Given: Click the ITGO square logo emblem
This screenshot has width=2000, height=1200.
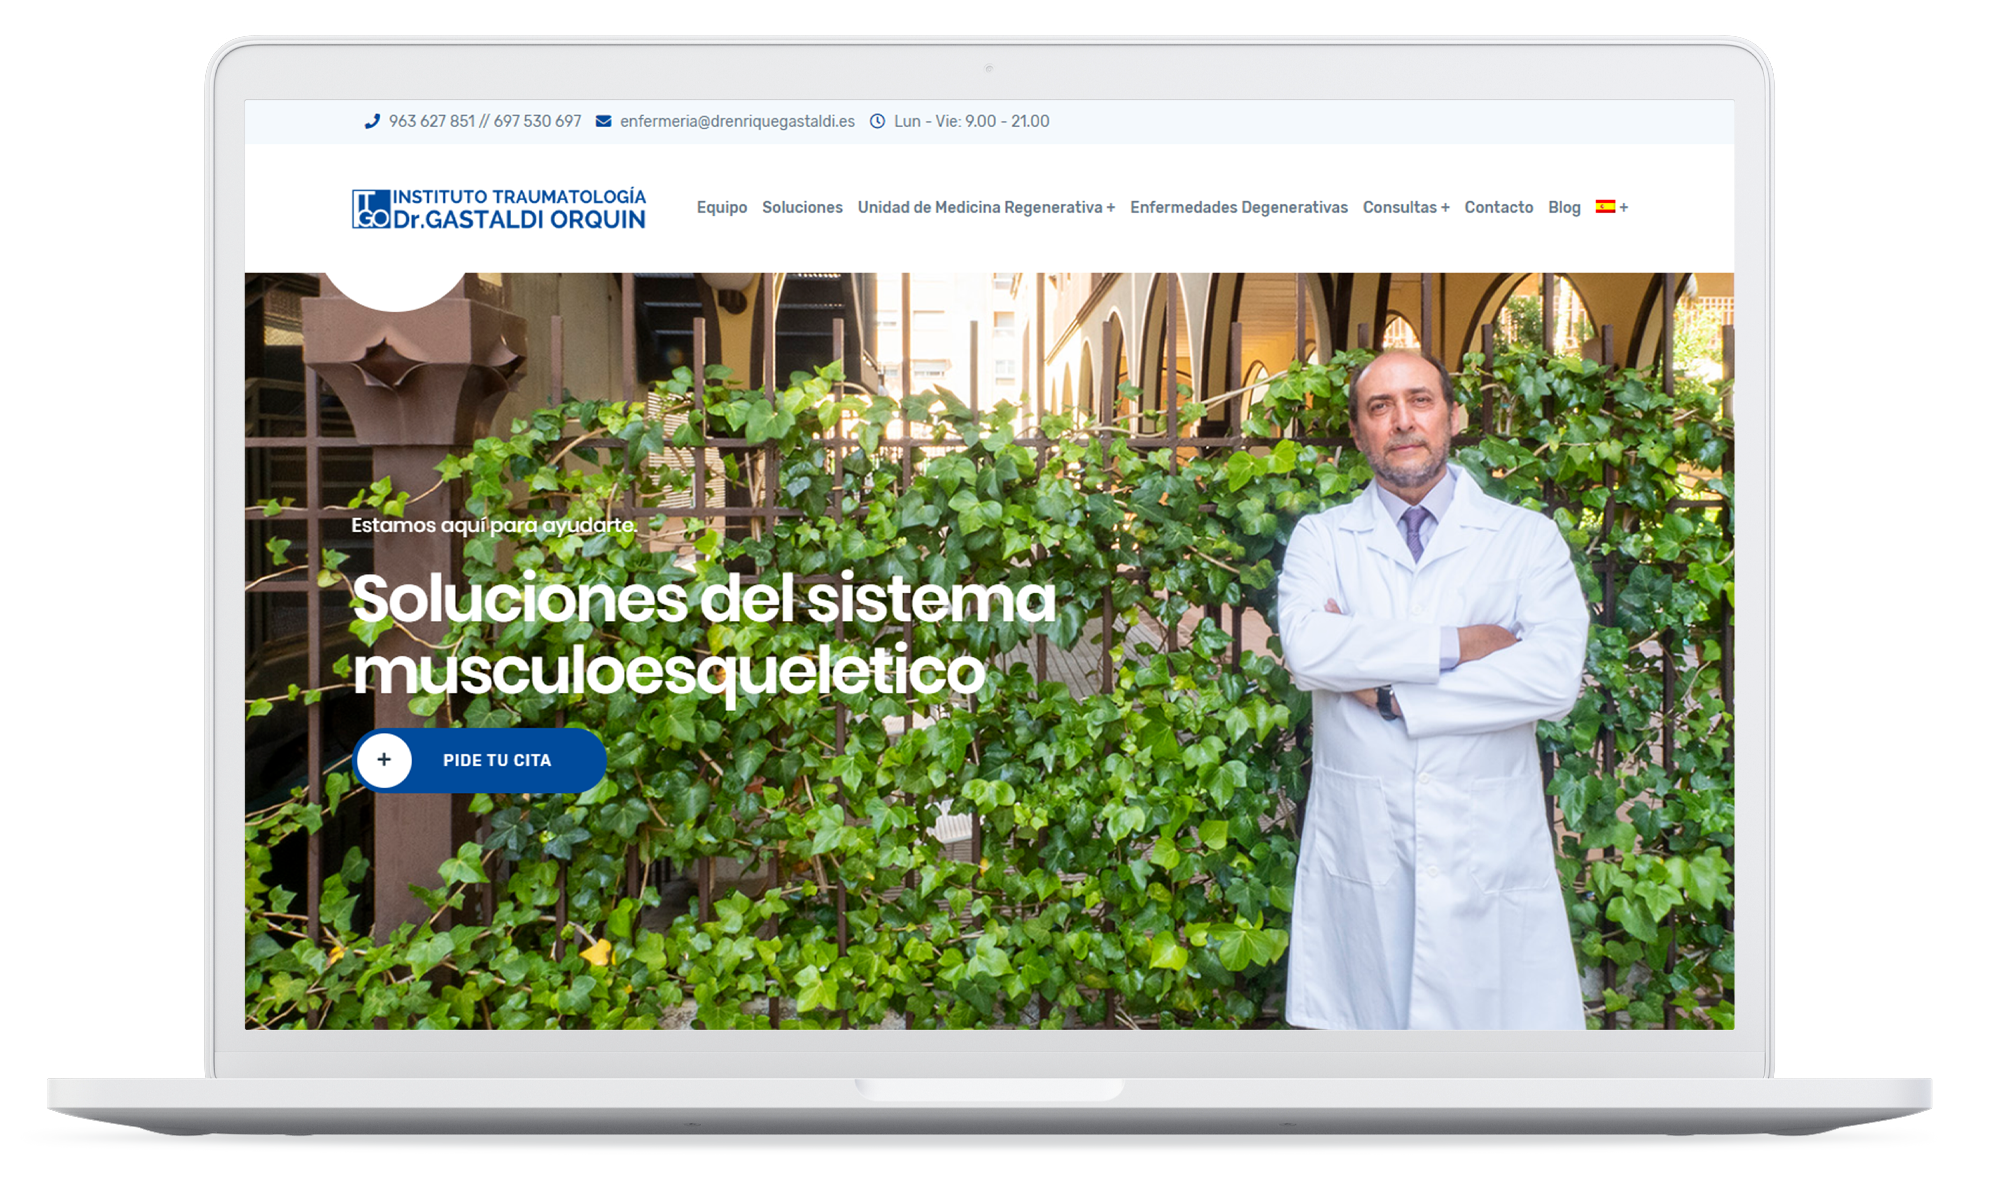Looking at the screenshot, I should (371, 209).
